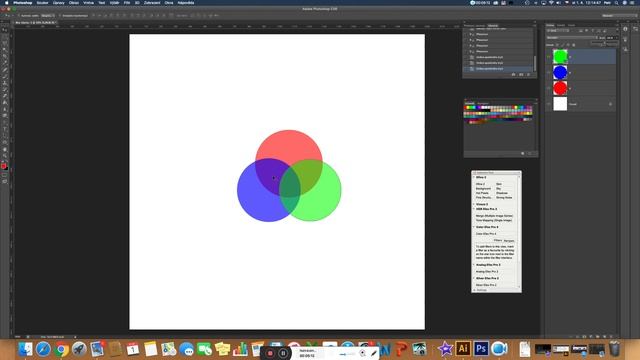The width and height of the screenshot is (640, 360).
Task: Click the red foreground color swatch in toolbar
Action: pyautogui.click(x=4, y=166)
